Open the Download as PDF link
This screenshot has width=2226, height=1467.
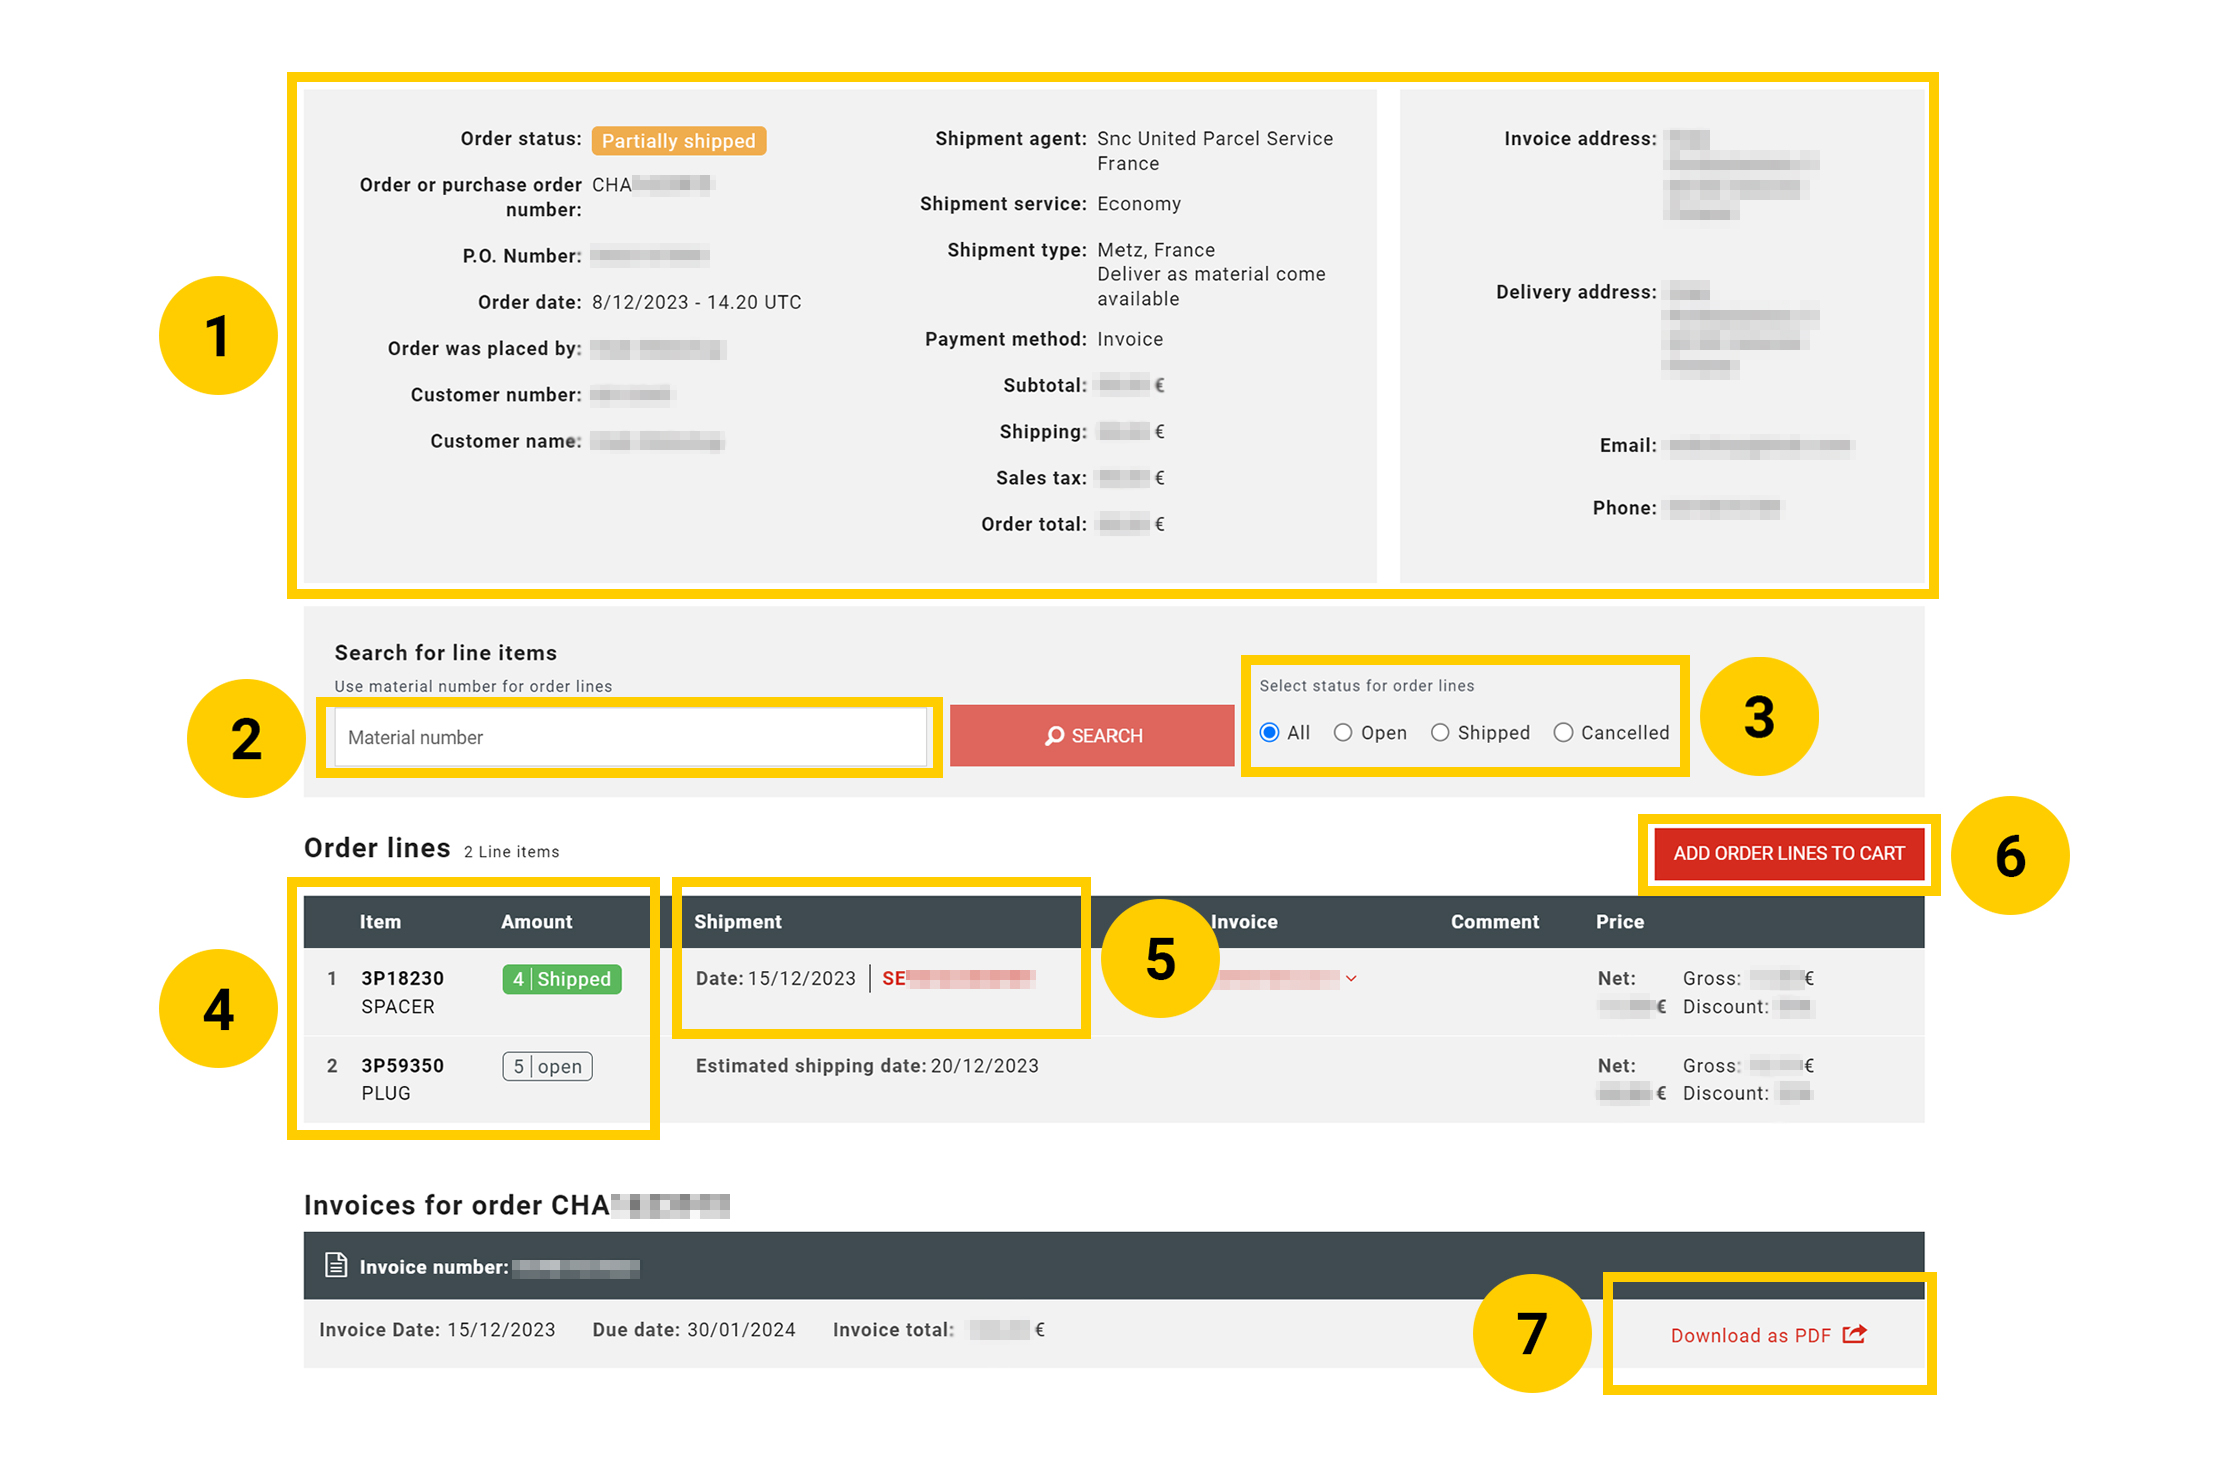1750,1334
